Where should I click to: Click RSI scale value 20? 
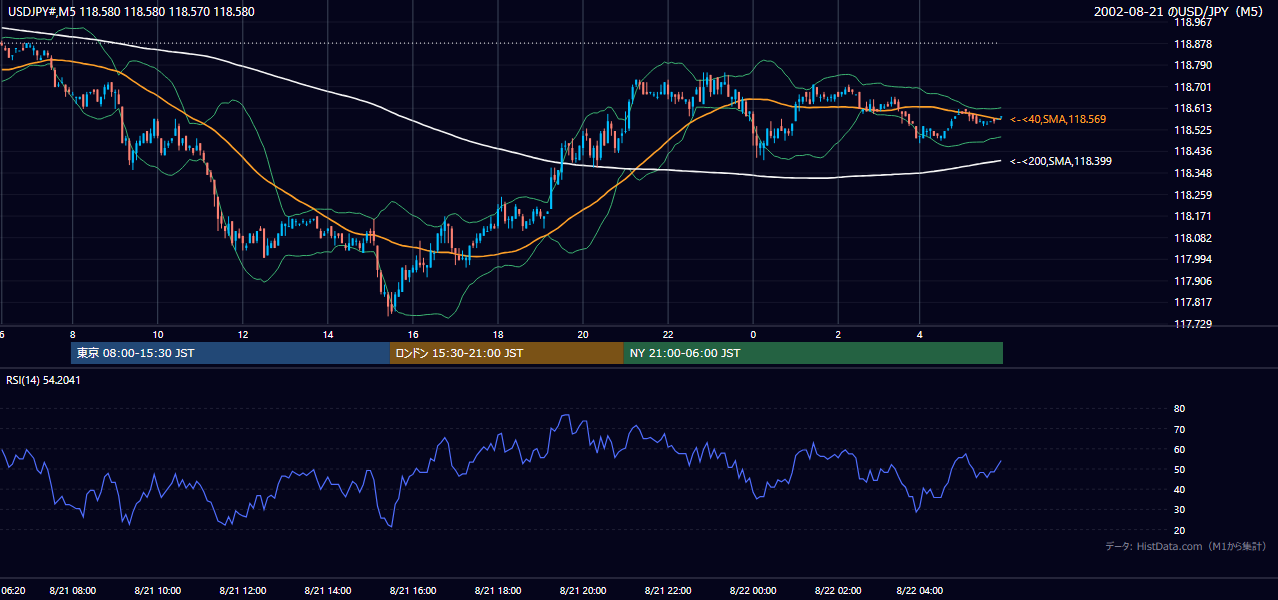pos(1179,530)
